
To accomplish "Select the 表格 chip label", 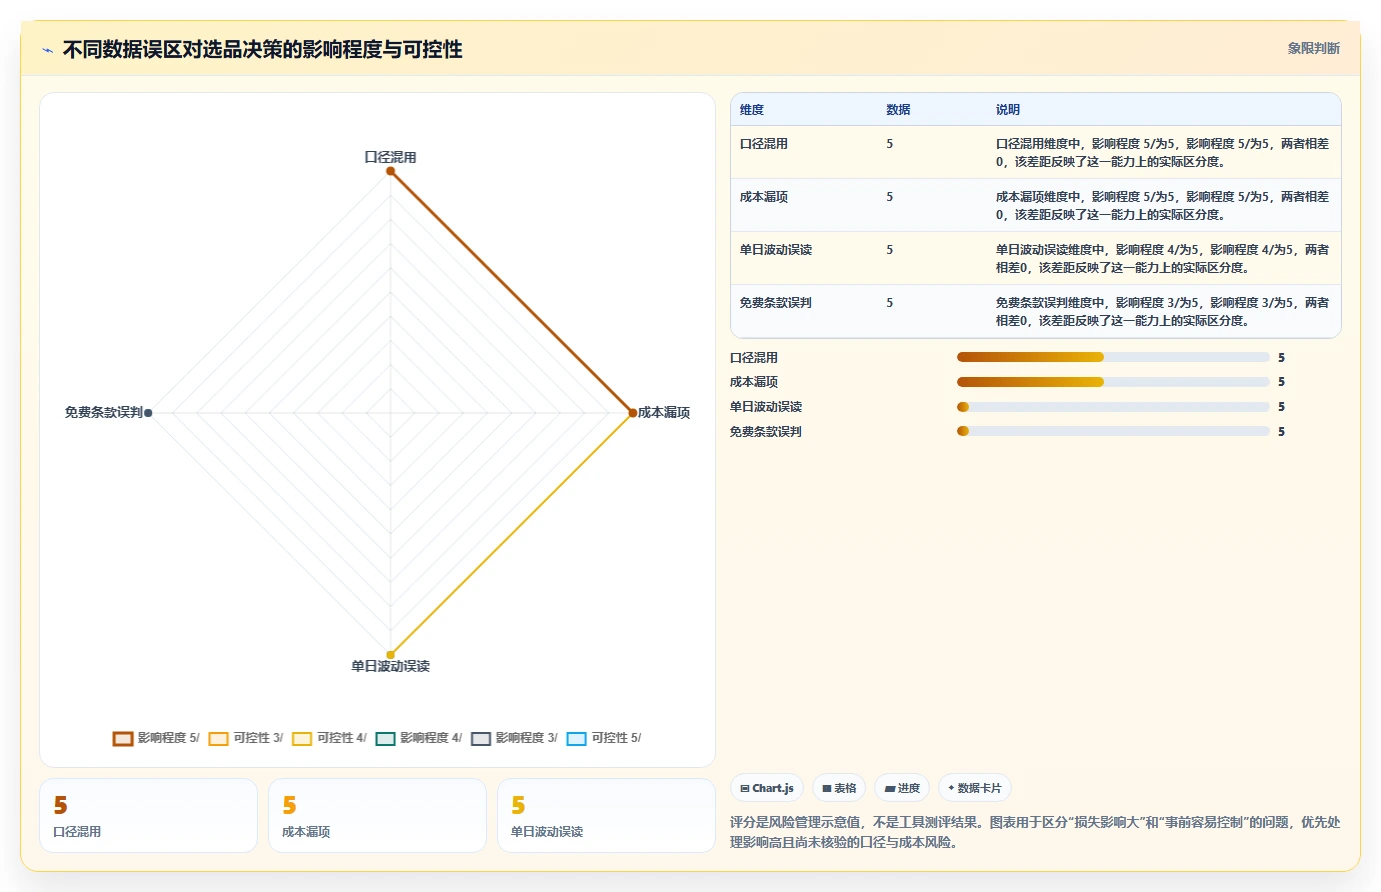I will click(846, 788).
